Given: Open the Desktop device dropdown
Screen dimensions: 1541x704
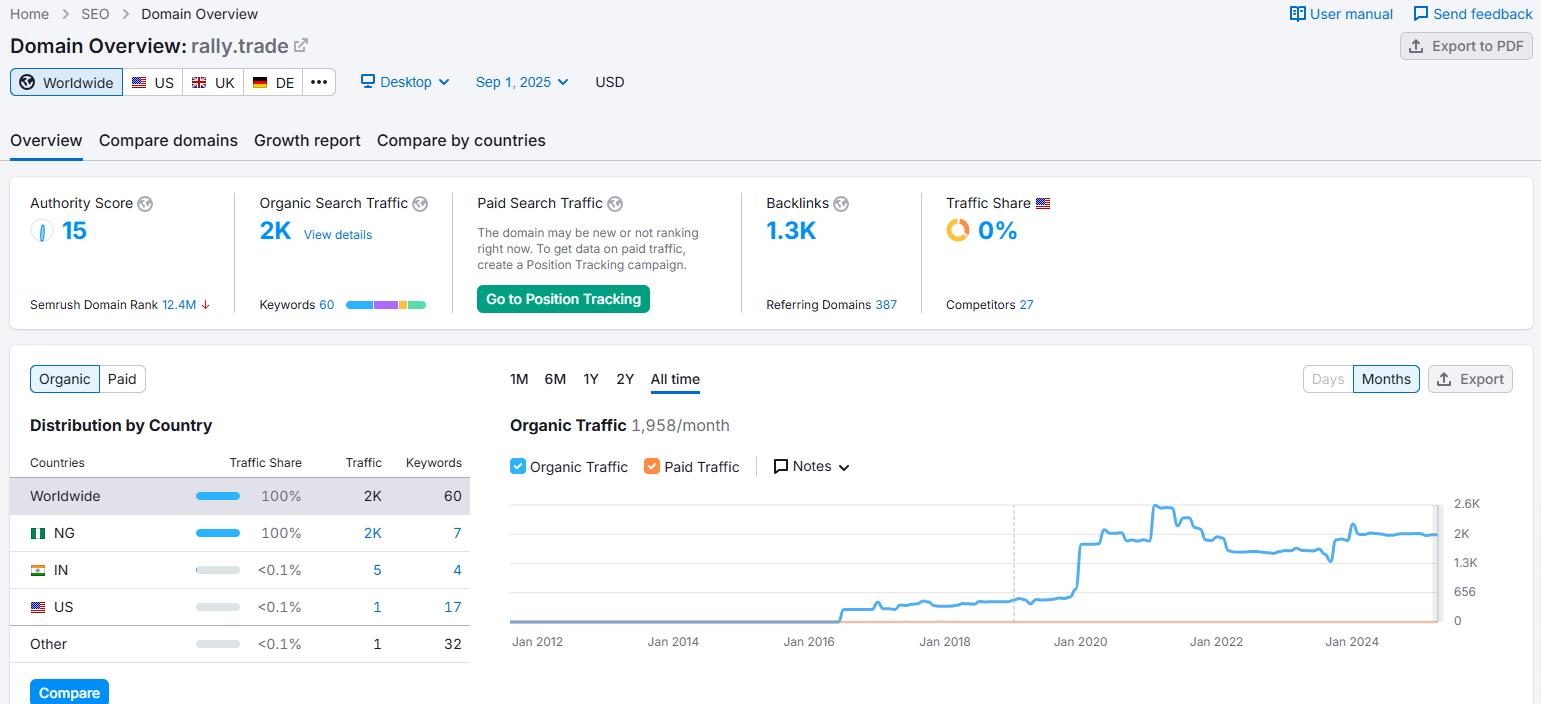Looking at the screenshot, I should (x=405, y=82).
